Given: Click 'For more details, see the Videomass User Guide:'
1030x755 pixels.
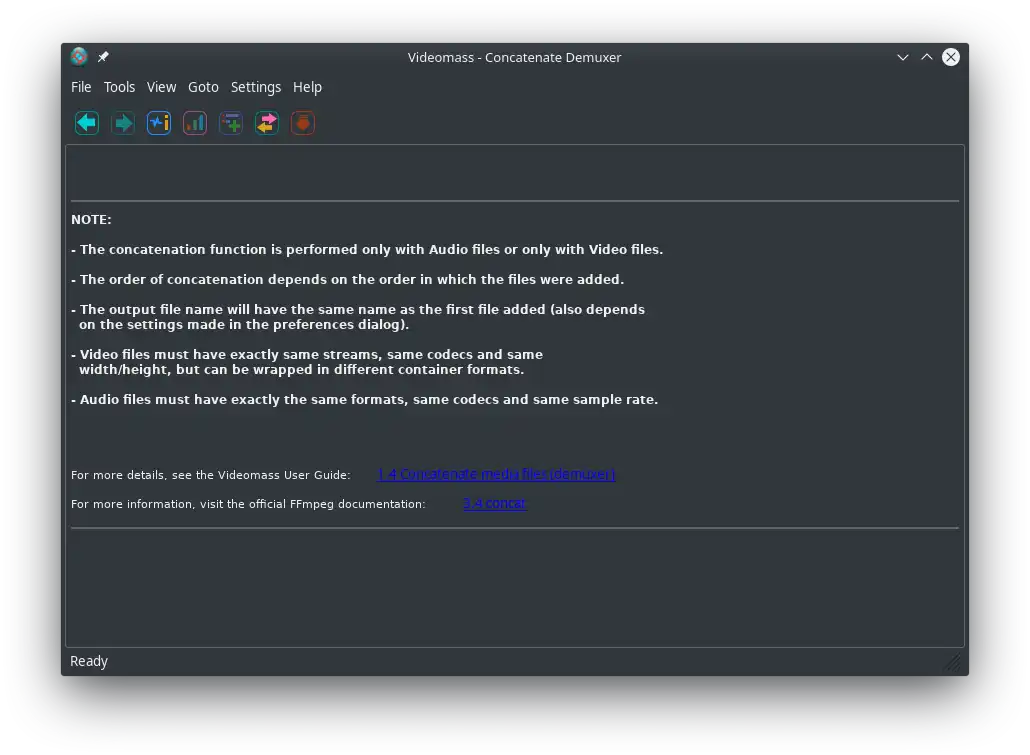Looking at the screenshot, I should (x=211, y=474).
